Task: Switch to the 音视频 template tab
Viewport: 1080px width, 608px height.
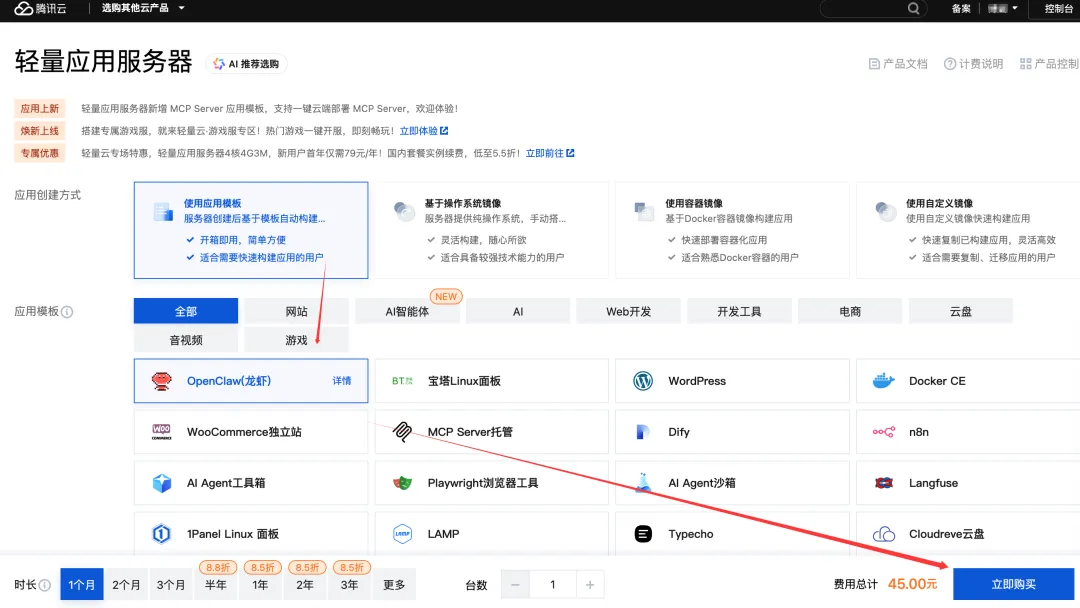Action: pos(186,339)
